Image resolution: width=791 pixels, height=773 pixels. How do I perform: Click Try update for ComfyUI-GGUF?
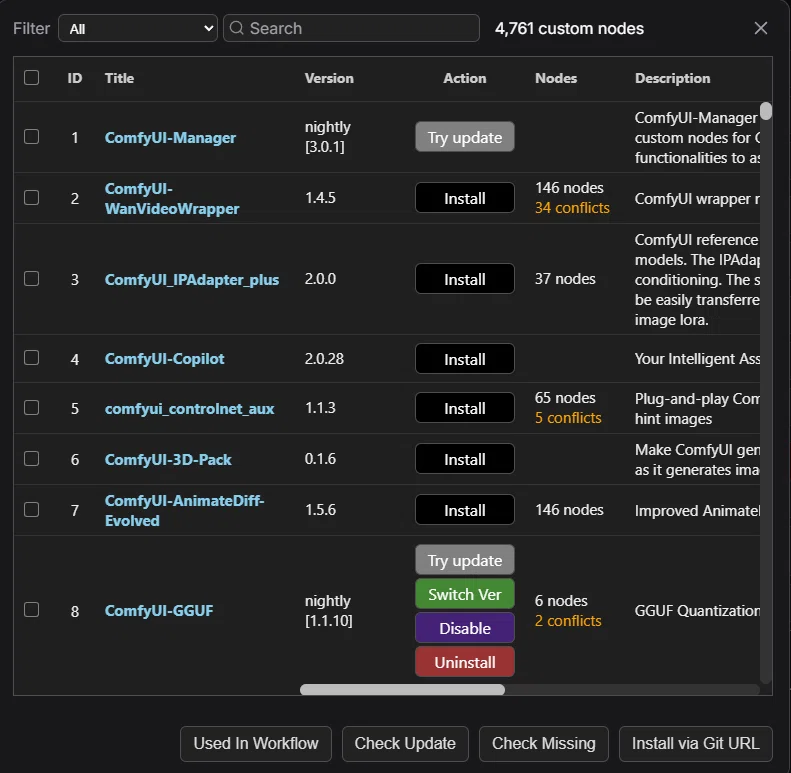tap(465, 560)
